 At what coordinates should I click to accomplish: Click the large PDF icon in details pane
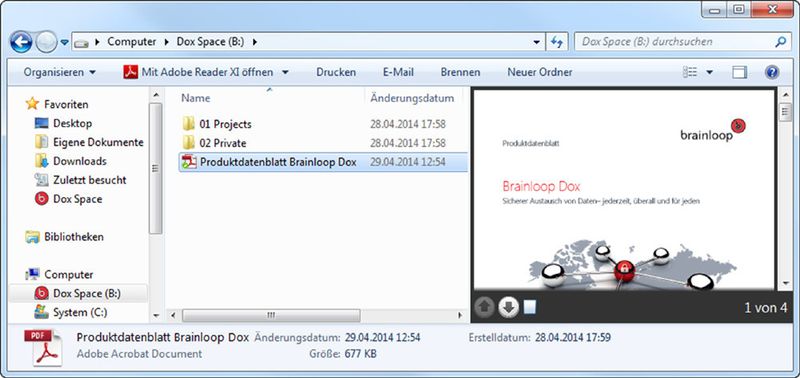point(43,347)
